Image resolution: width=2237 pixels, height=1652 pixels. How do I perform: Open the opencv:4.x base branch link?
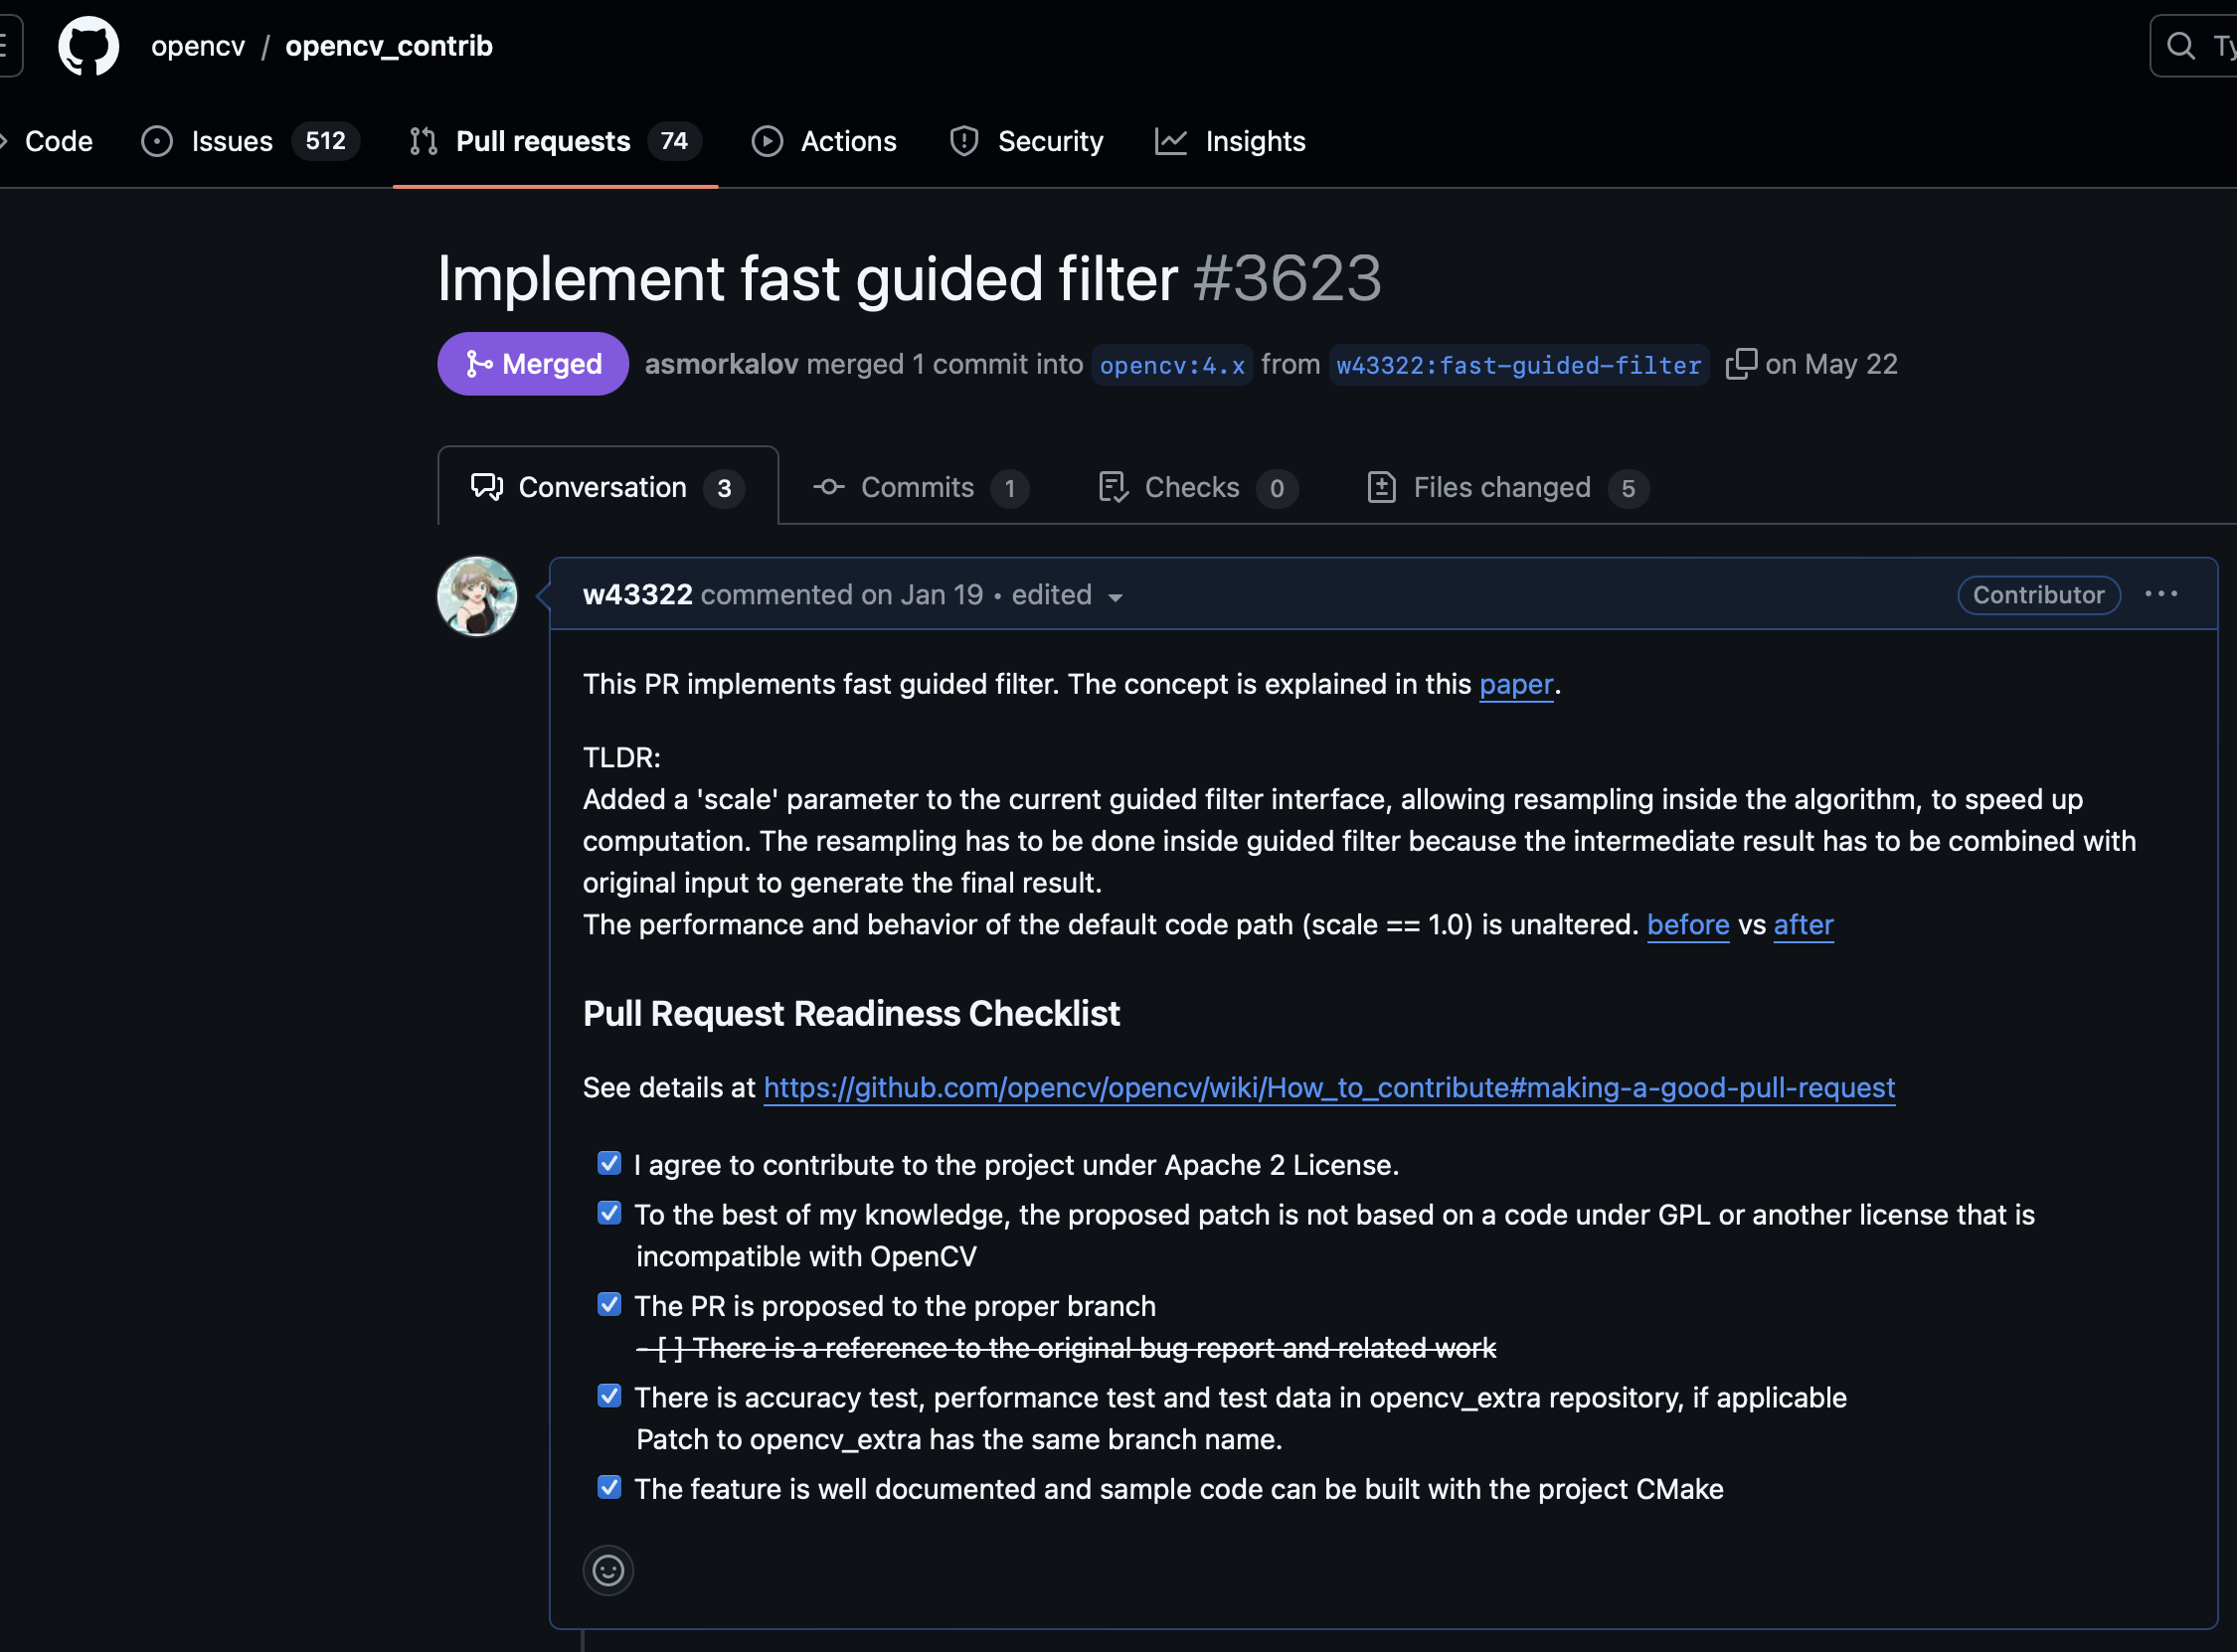(1171, 365)
